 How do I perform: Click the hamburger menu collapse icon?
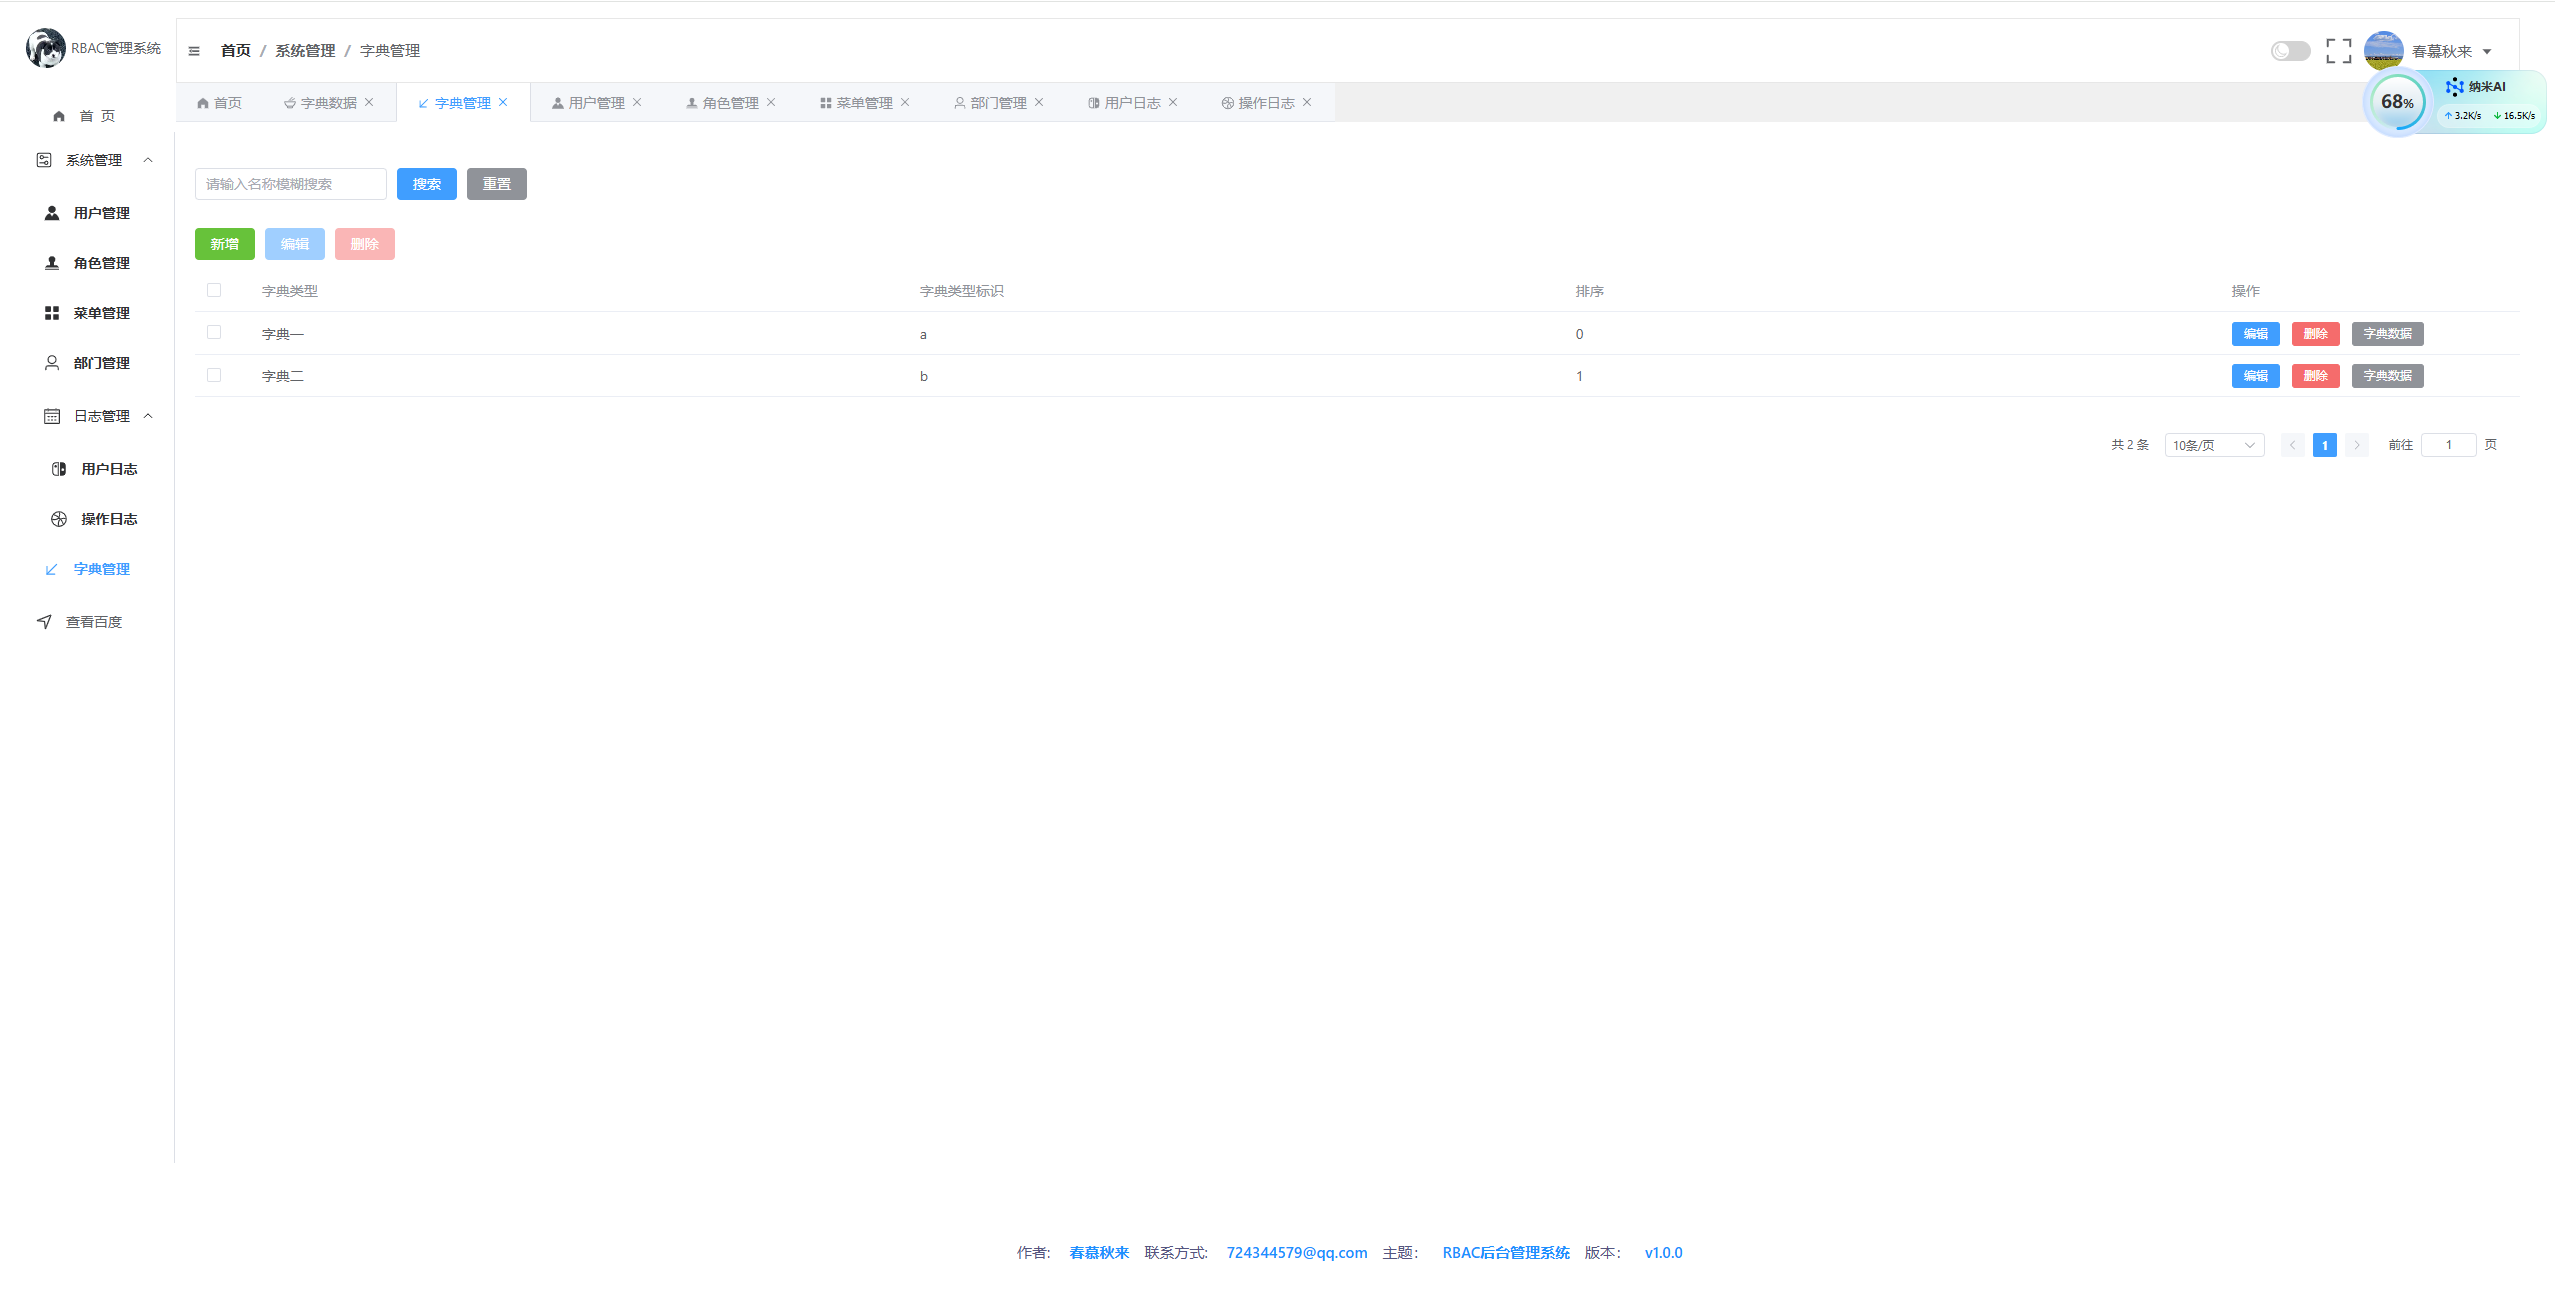click(194, 51)
